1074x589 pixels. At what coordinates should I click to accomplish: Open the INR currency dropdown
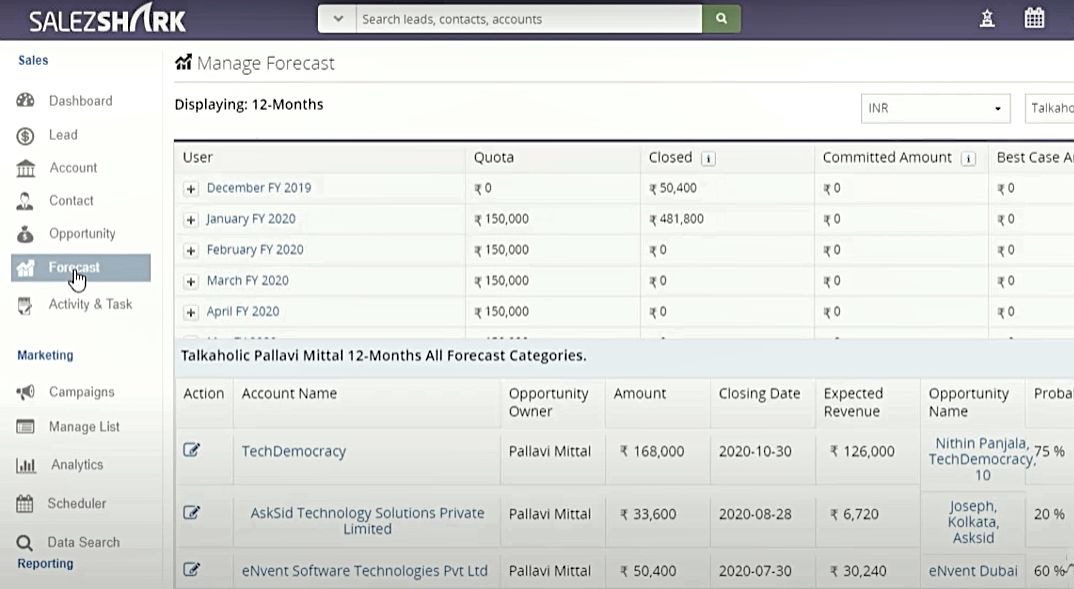[936, 108]
